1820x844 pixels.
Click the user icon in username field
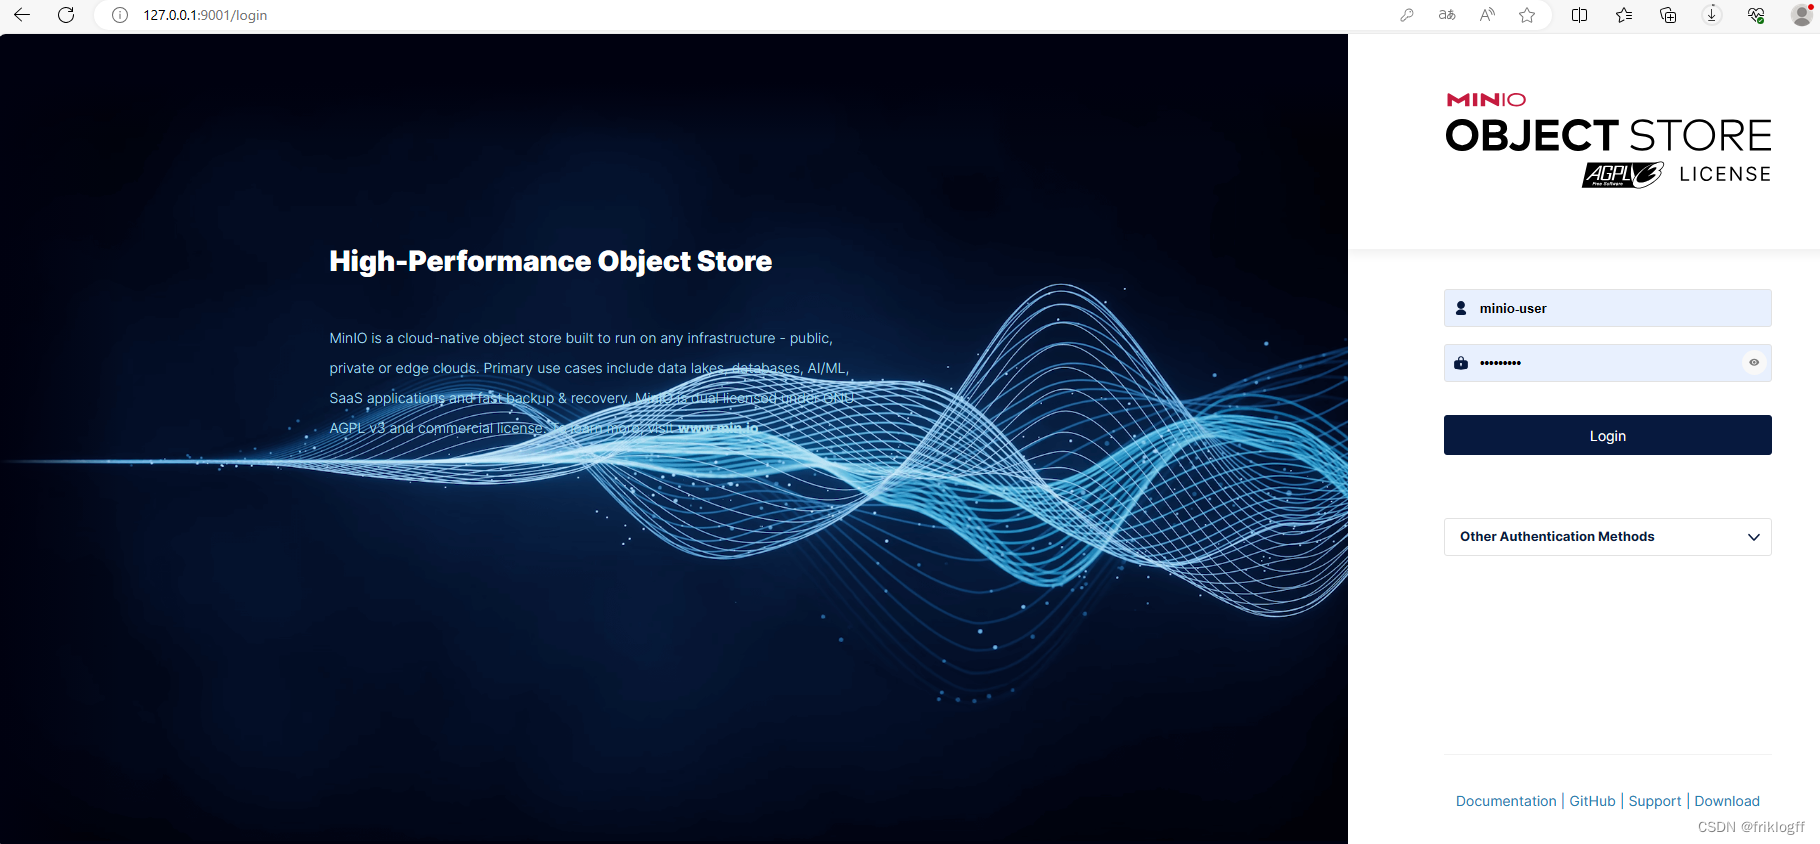tap(1461, 308)
